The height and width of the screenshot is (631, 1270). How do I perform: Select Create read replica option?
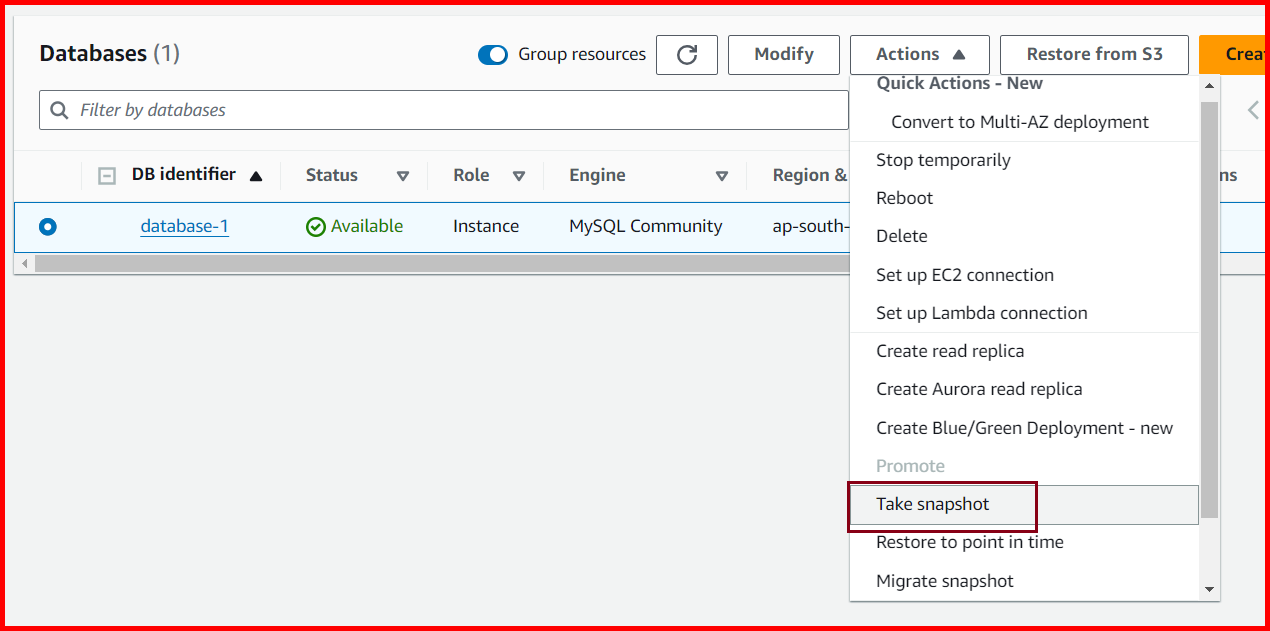[x=950, y=351]
